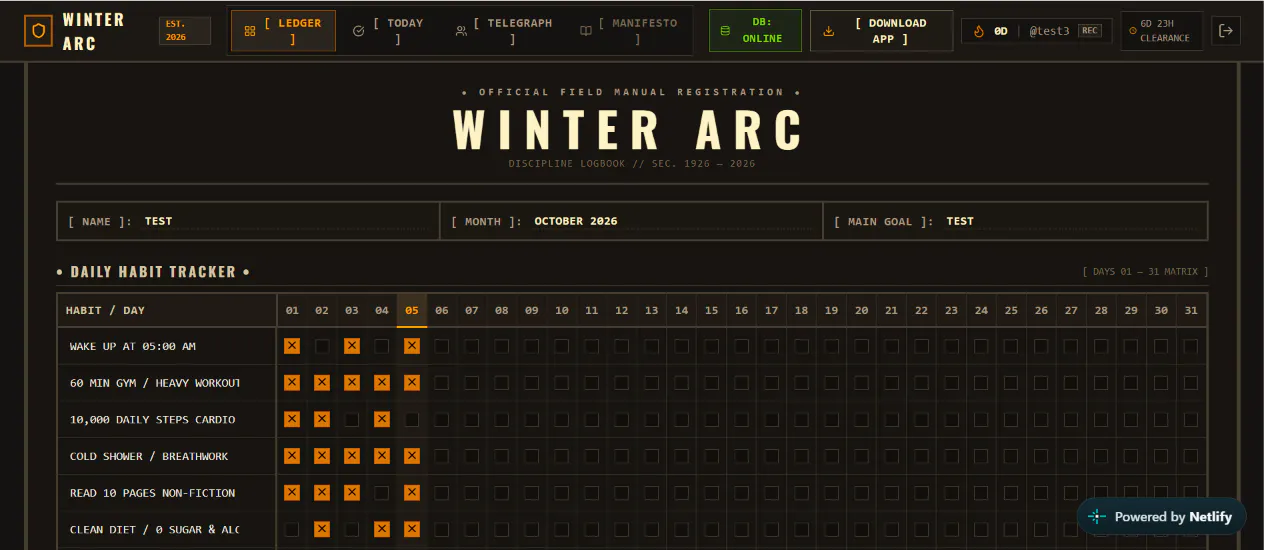The height and width of the screenshot is (550, 1264).
Task: Check Wake Up at 05:00 AM day 31
Action: point(1191,346)
